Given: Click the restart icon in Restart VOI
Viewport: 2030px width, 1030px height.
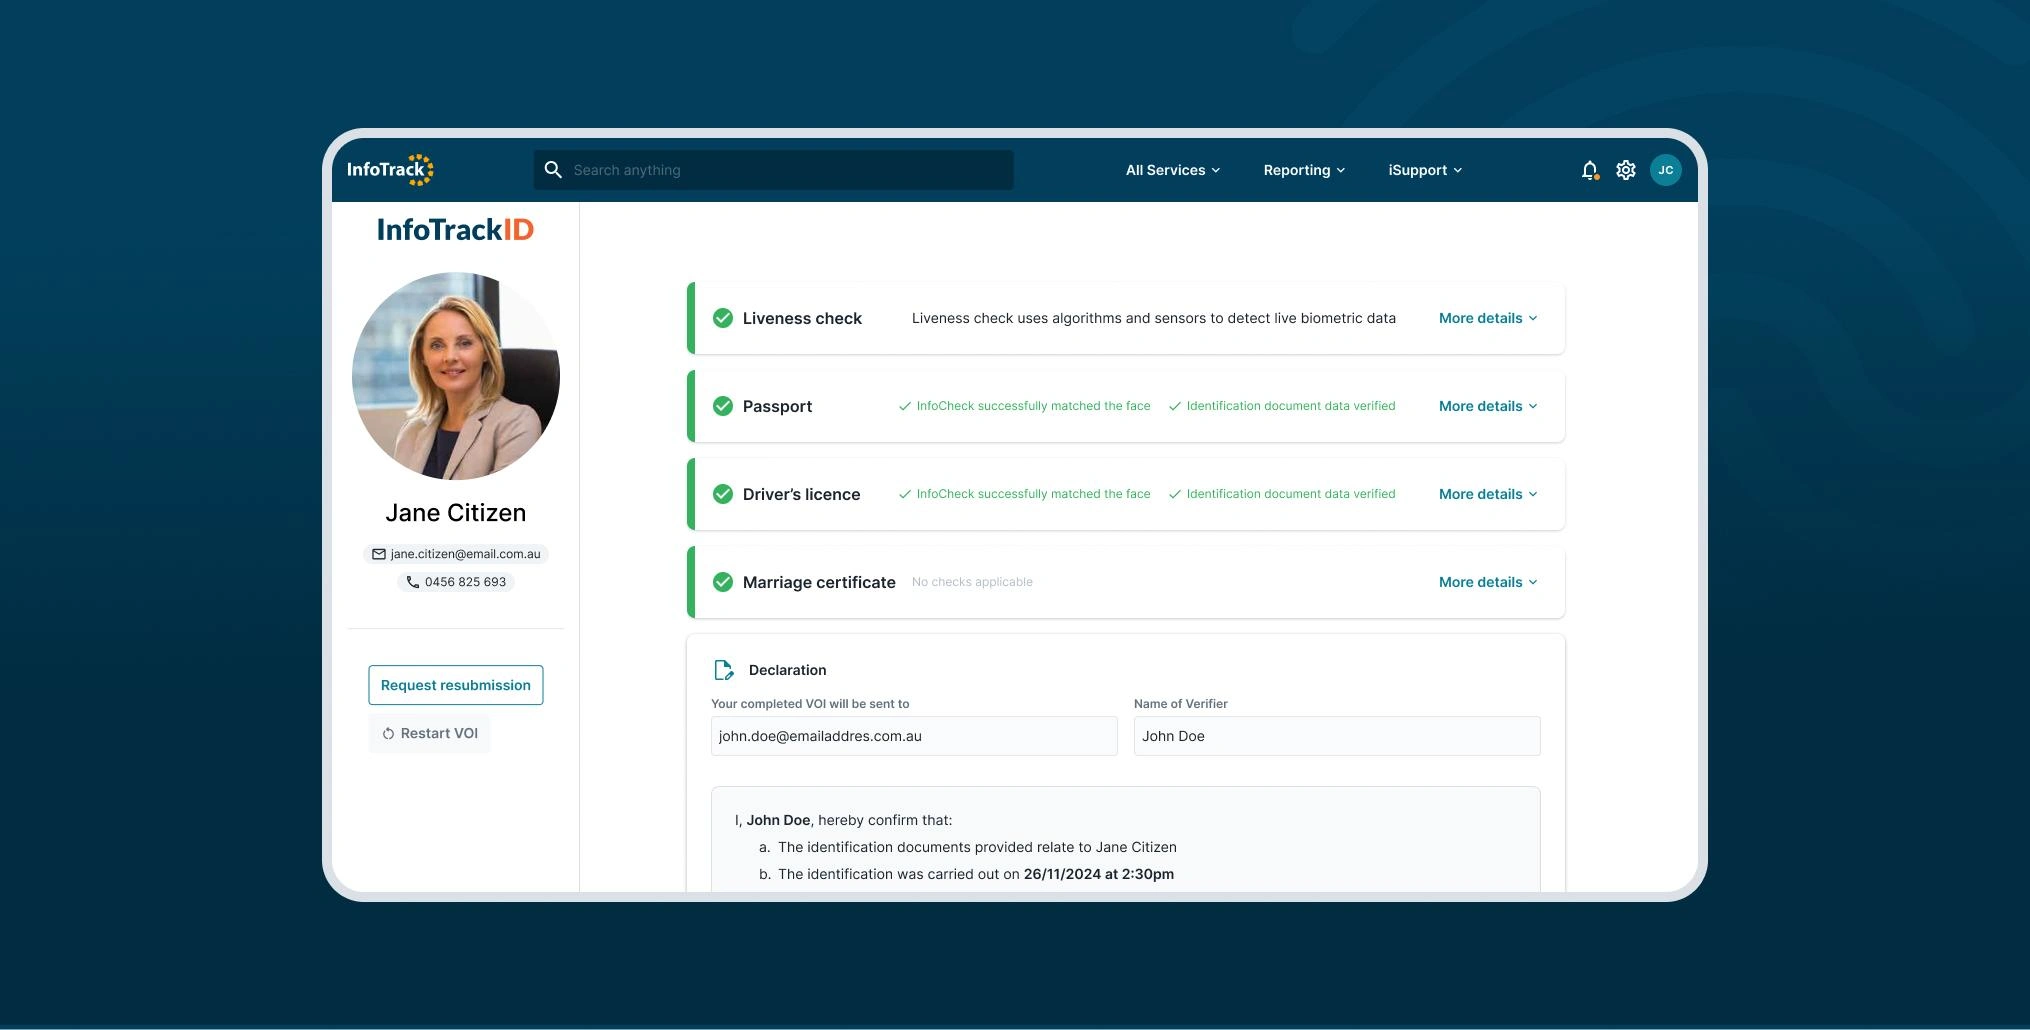Looking at the screenshot, I should (x=388, y=734).
